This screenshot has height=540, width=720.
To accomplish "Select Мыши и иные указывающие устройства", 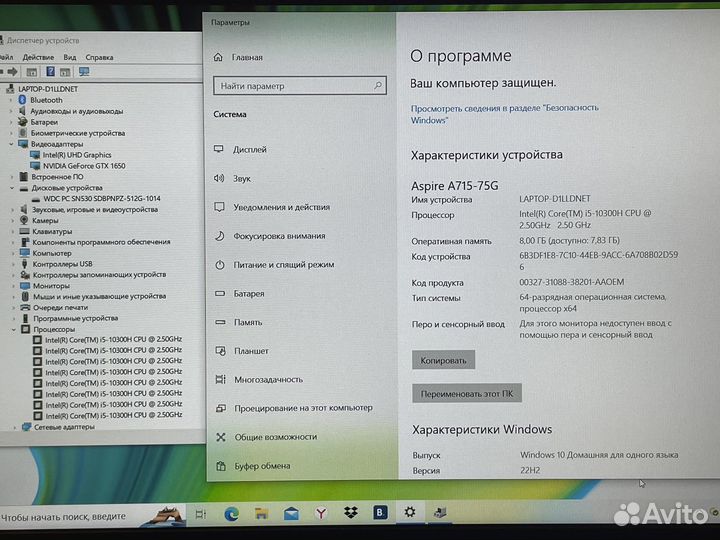I will [x=99, y=297].
